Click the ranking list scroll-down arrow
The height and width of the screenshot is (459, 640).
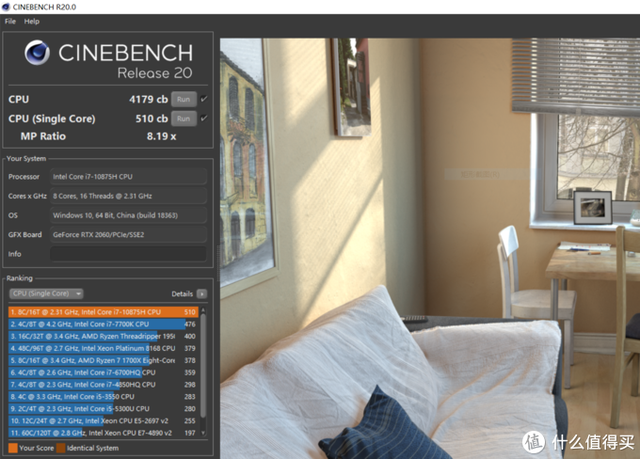[203, 433]
